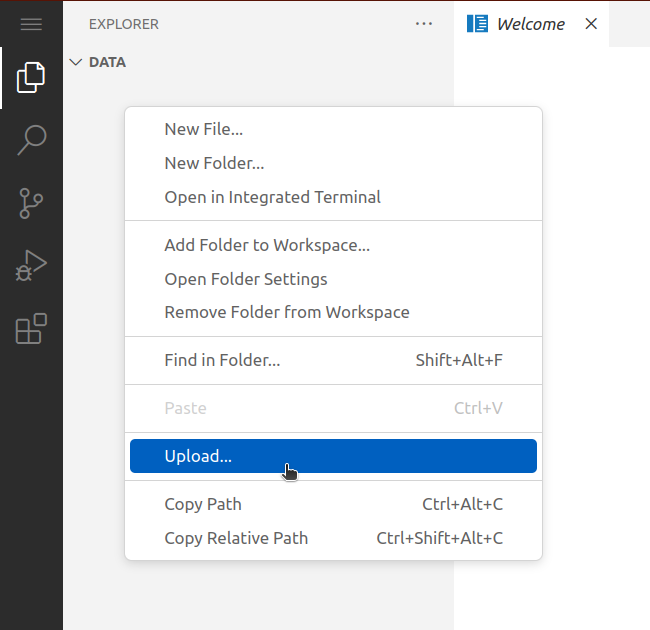
Task: Choose New File... from context menu
Action: [333, 129]
